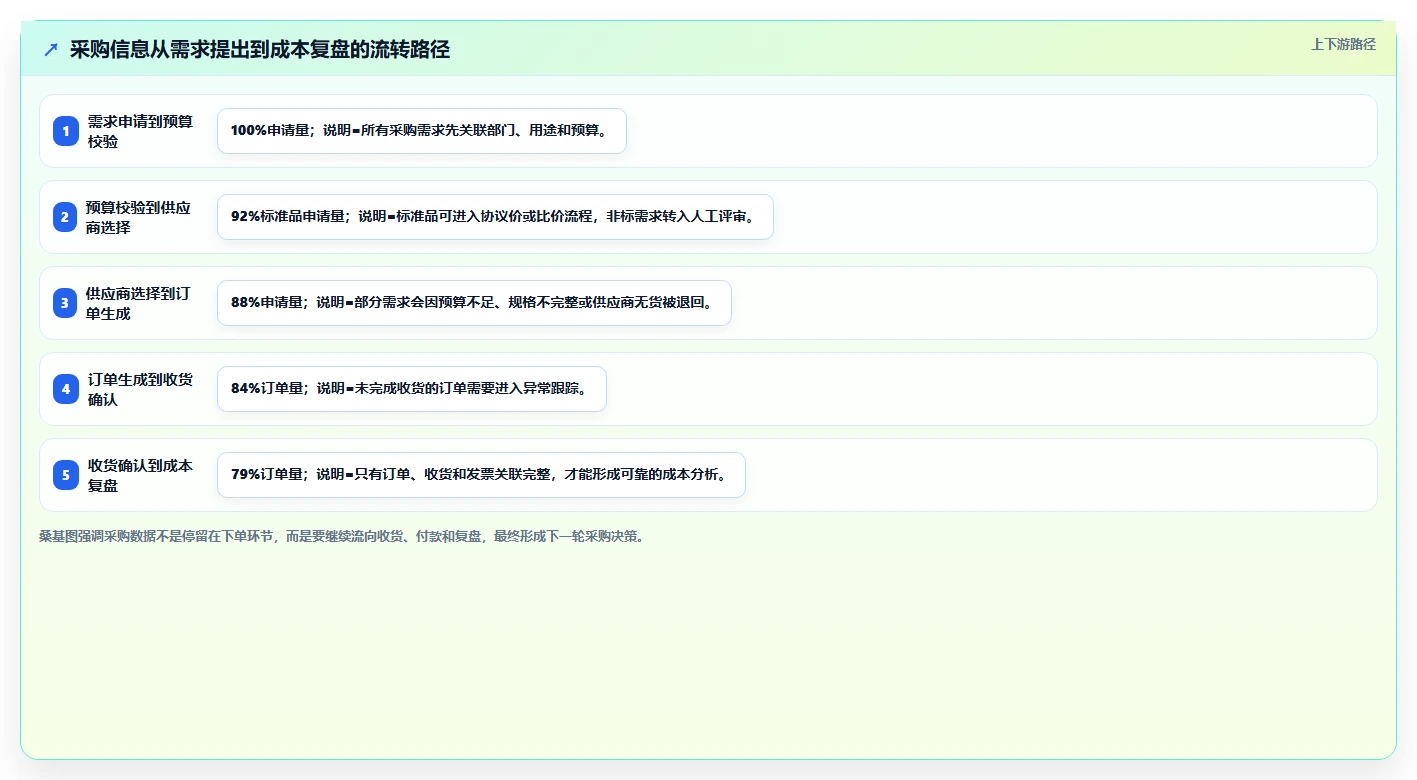Click the step 5 number badge
1417x780 pixels.
(x=66, y=475)
